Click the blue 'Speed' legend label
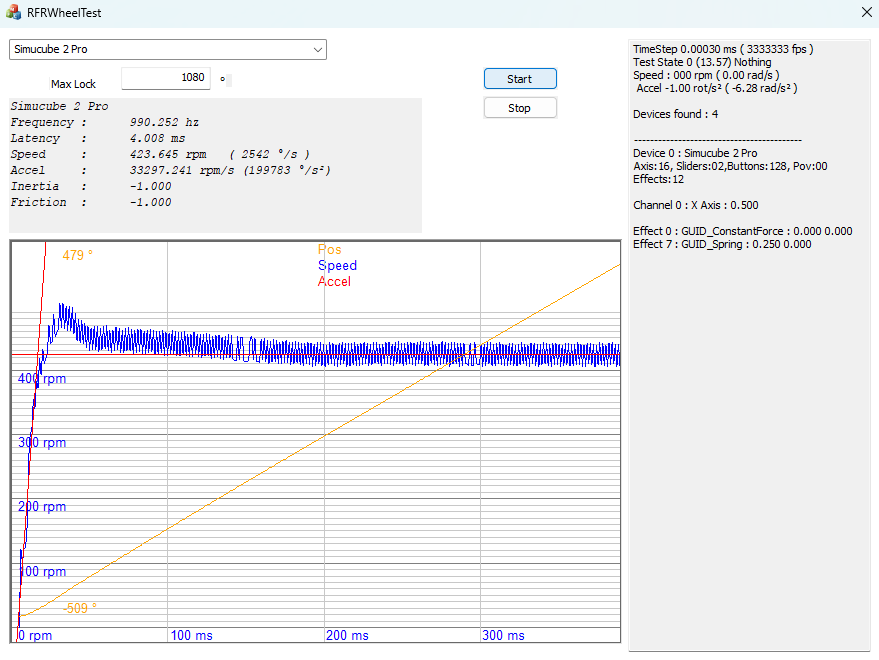The width and height of the screenshot is (879, 660). (337, 265)
